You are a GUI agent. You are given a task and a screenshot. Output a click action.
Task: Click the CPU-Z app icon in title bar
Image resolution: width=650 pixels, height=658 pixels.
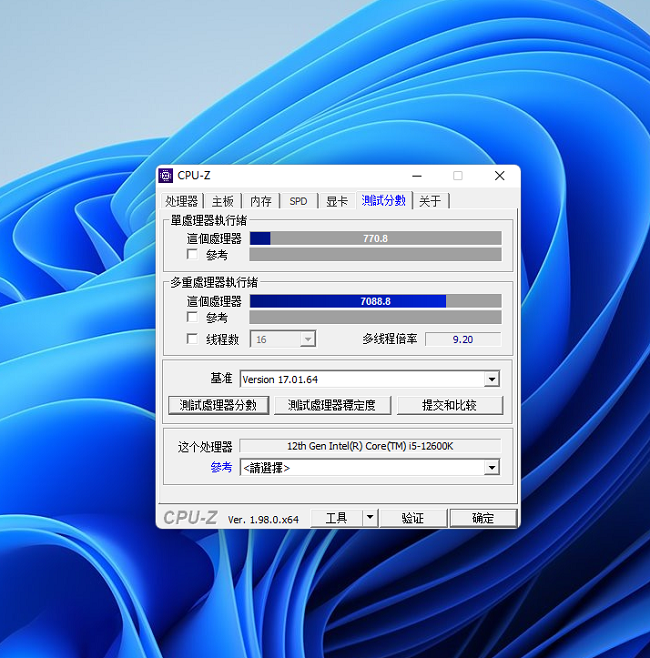(x=166, y=175)
